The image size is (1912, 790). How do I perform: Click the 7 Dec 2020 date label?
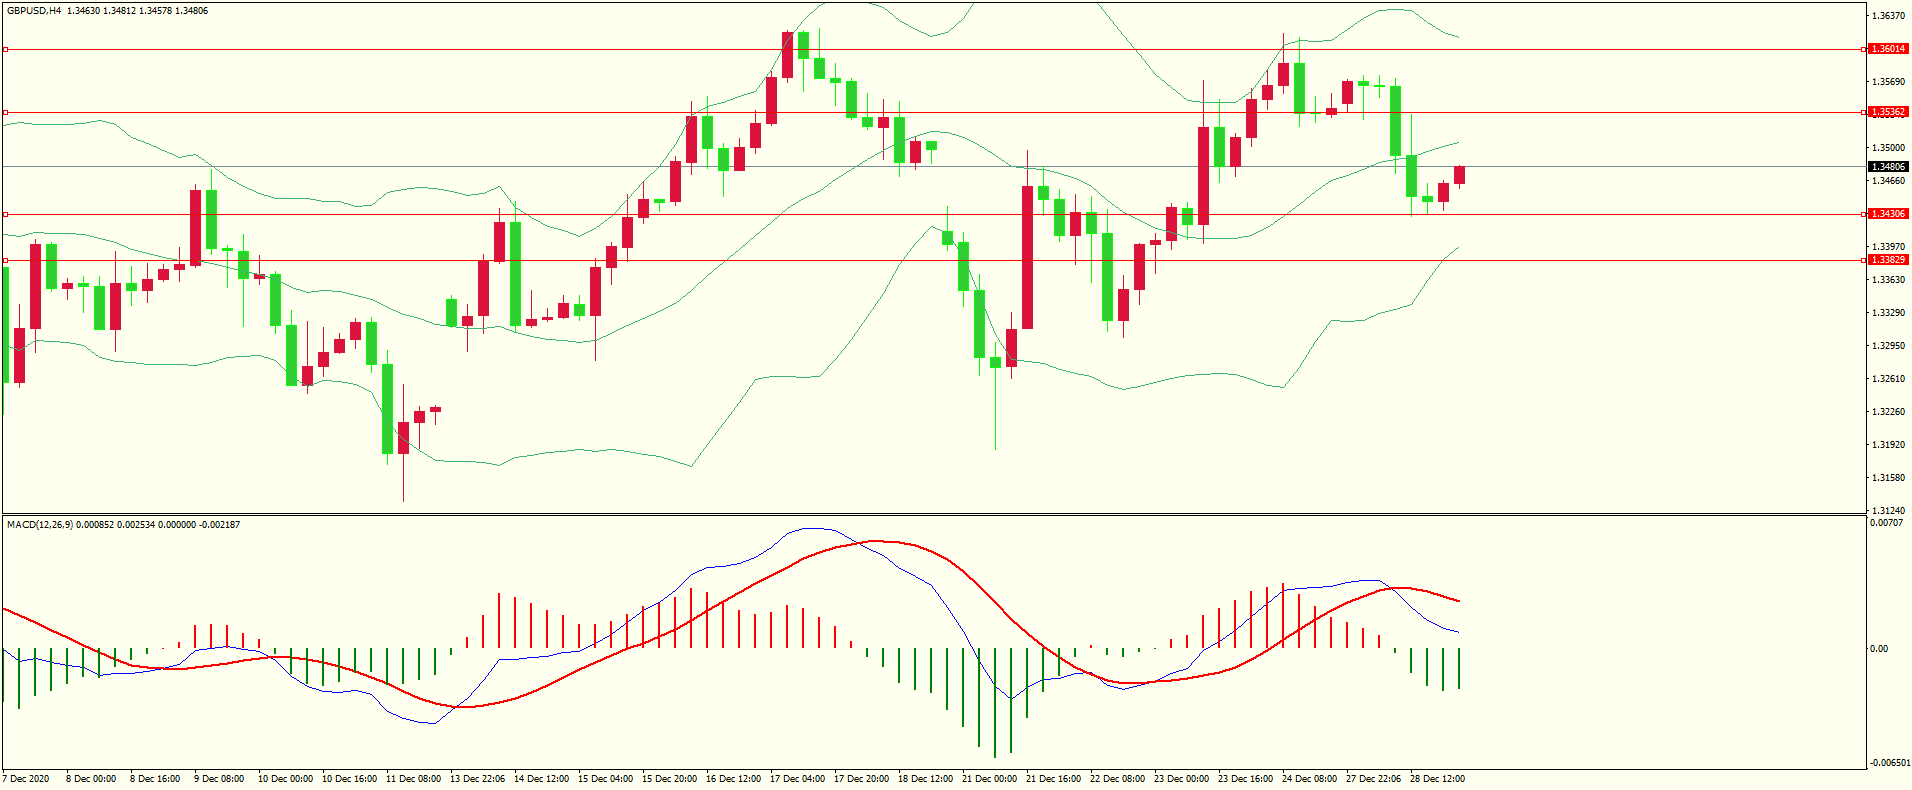coord(27,779)
